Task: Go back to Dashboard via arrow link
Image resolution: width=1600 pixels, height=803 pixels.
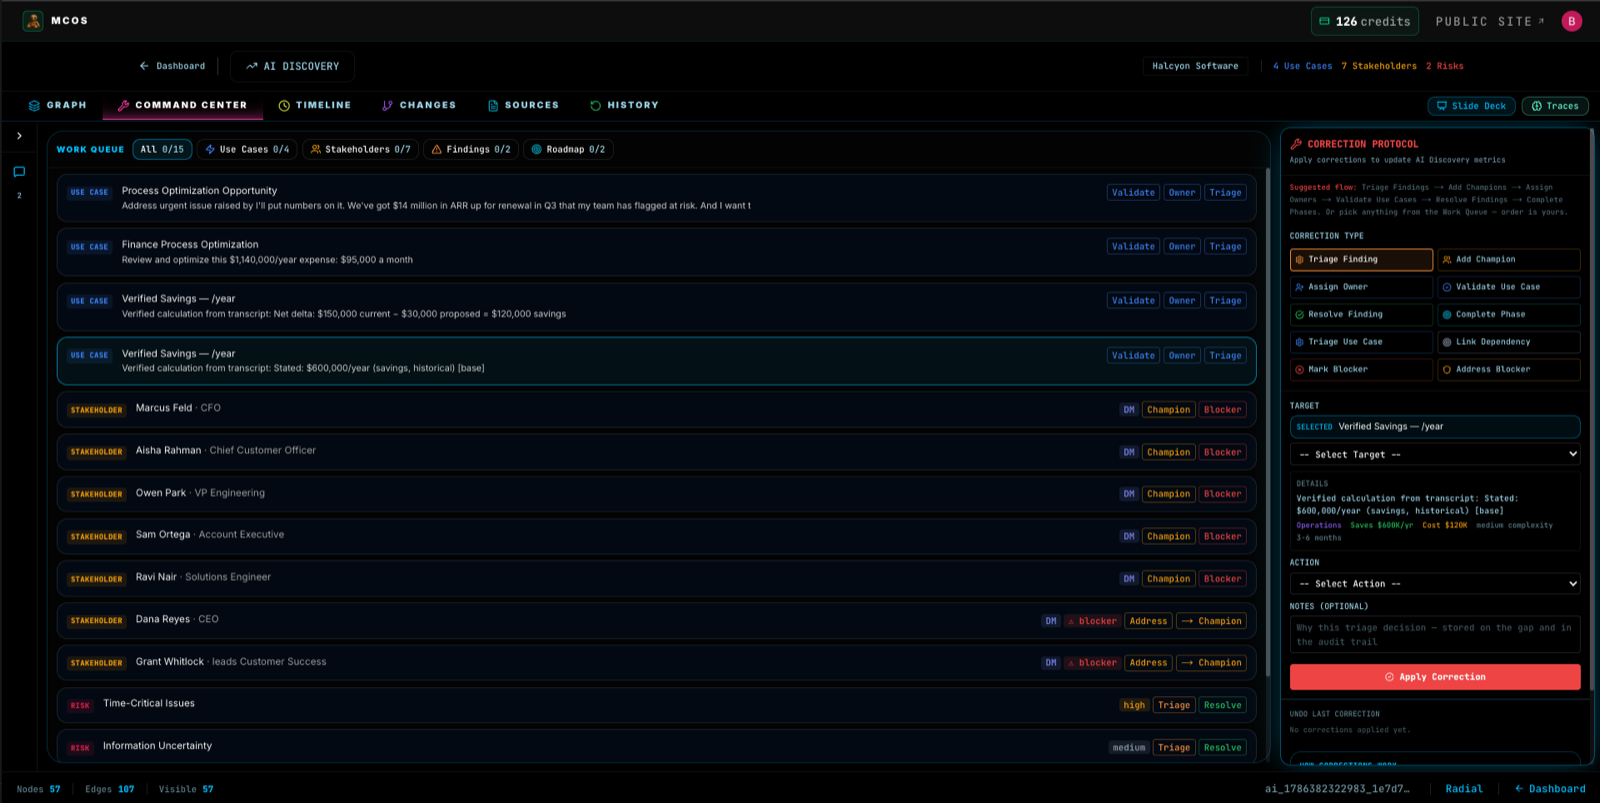Action: coord(172,66)
